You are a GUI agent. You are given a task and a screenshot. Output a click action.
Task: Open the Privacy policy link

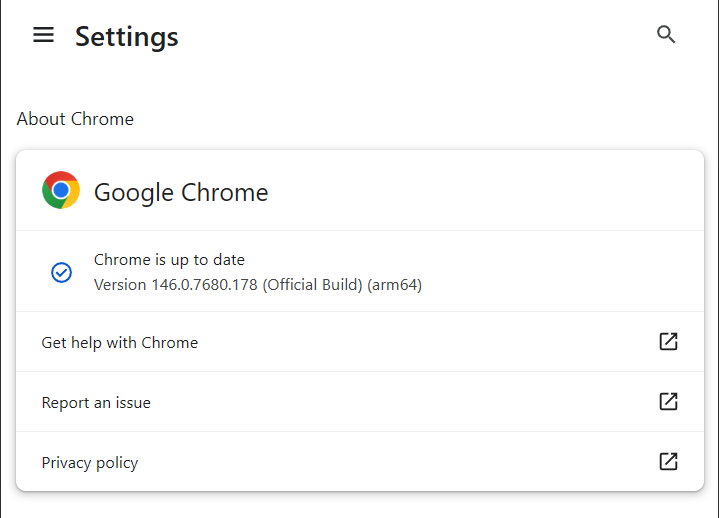(90, 463)
